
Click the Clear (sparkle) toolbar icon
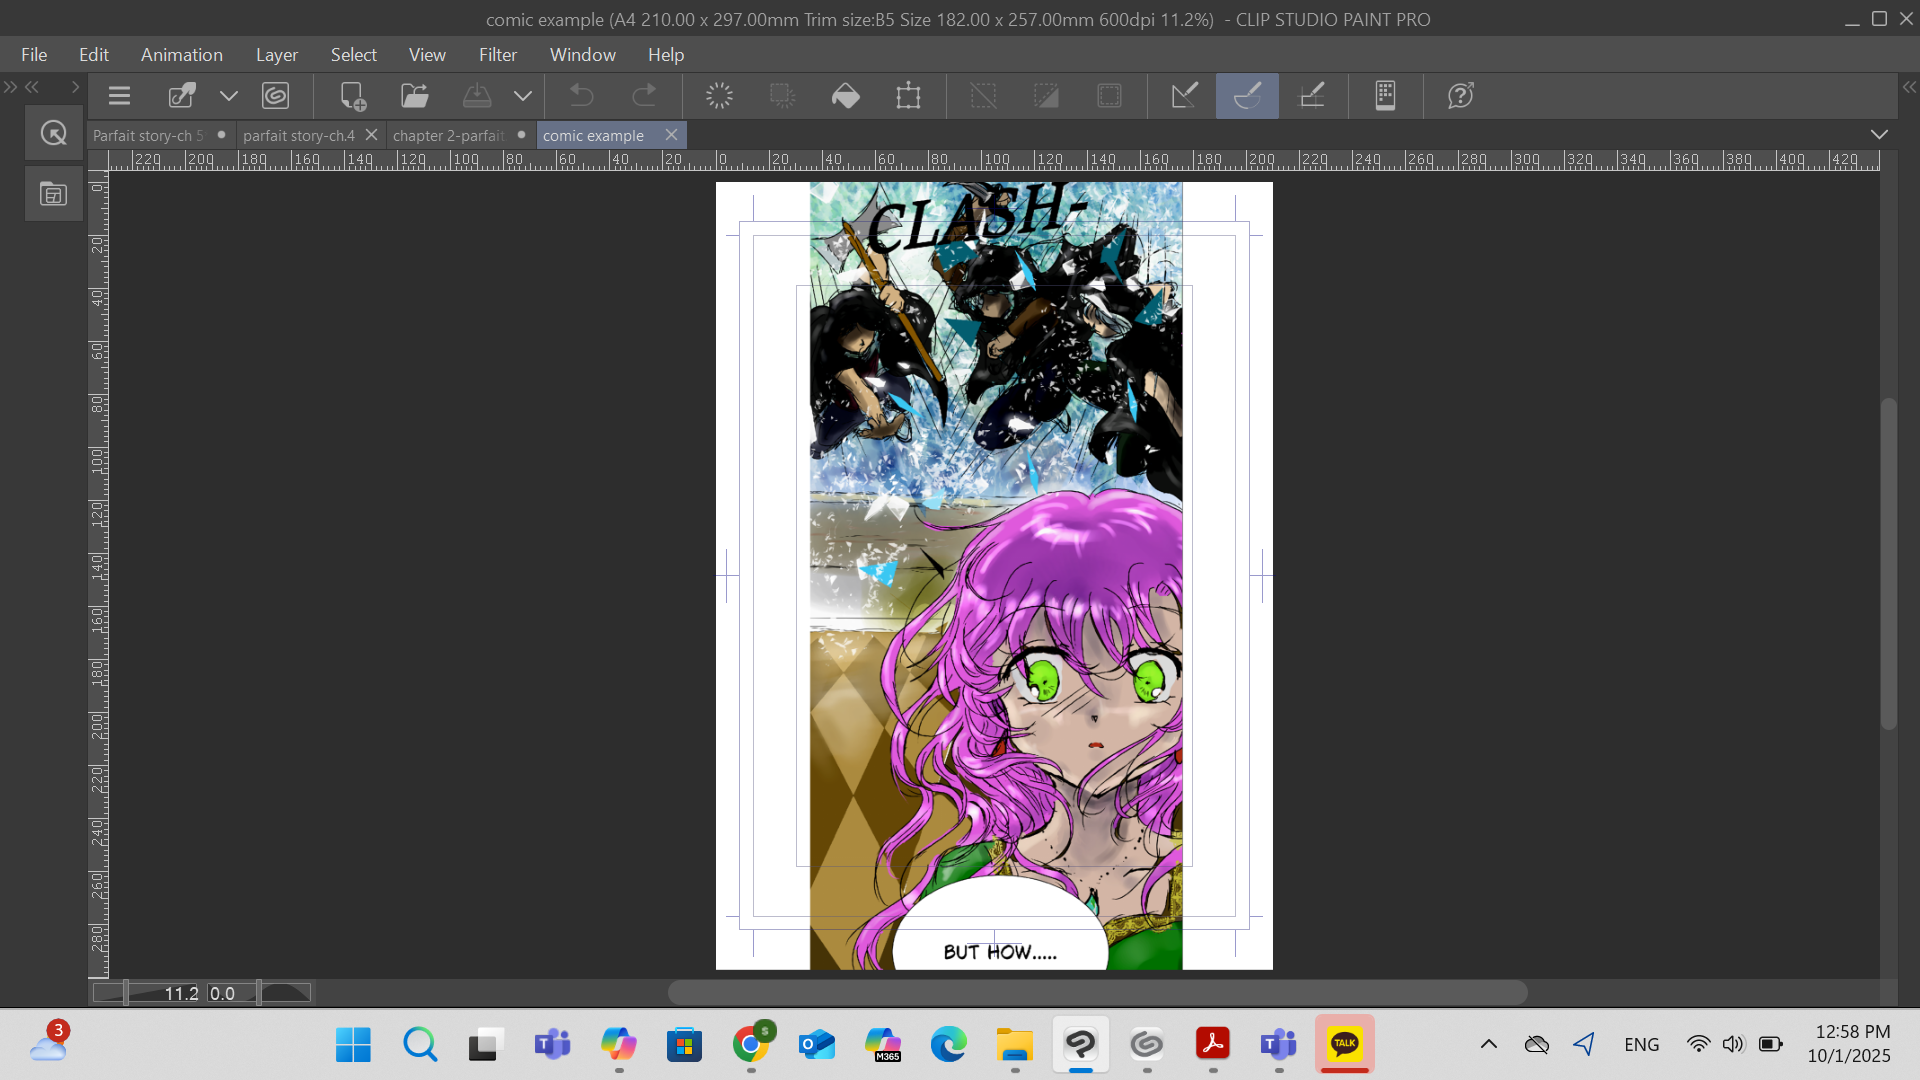pos(719,96)
